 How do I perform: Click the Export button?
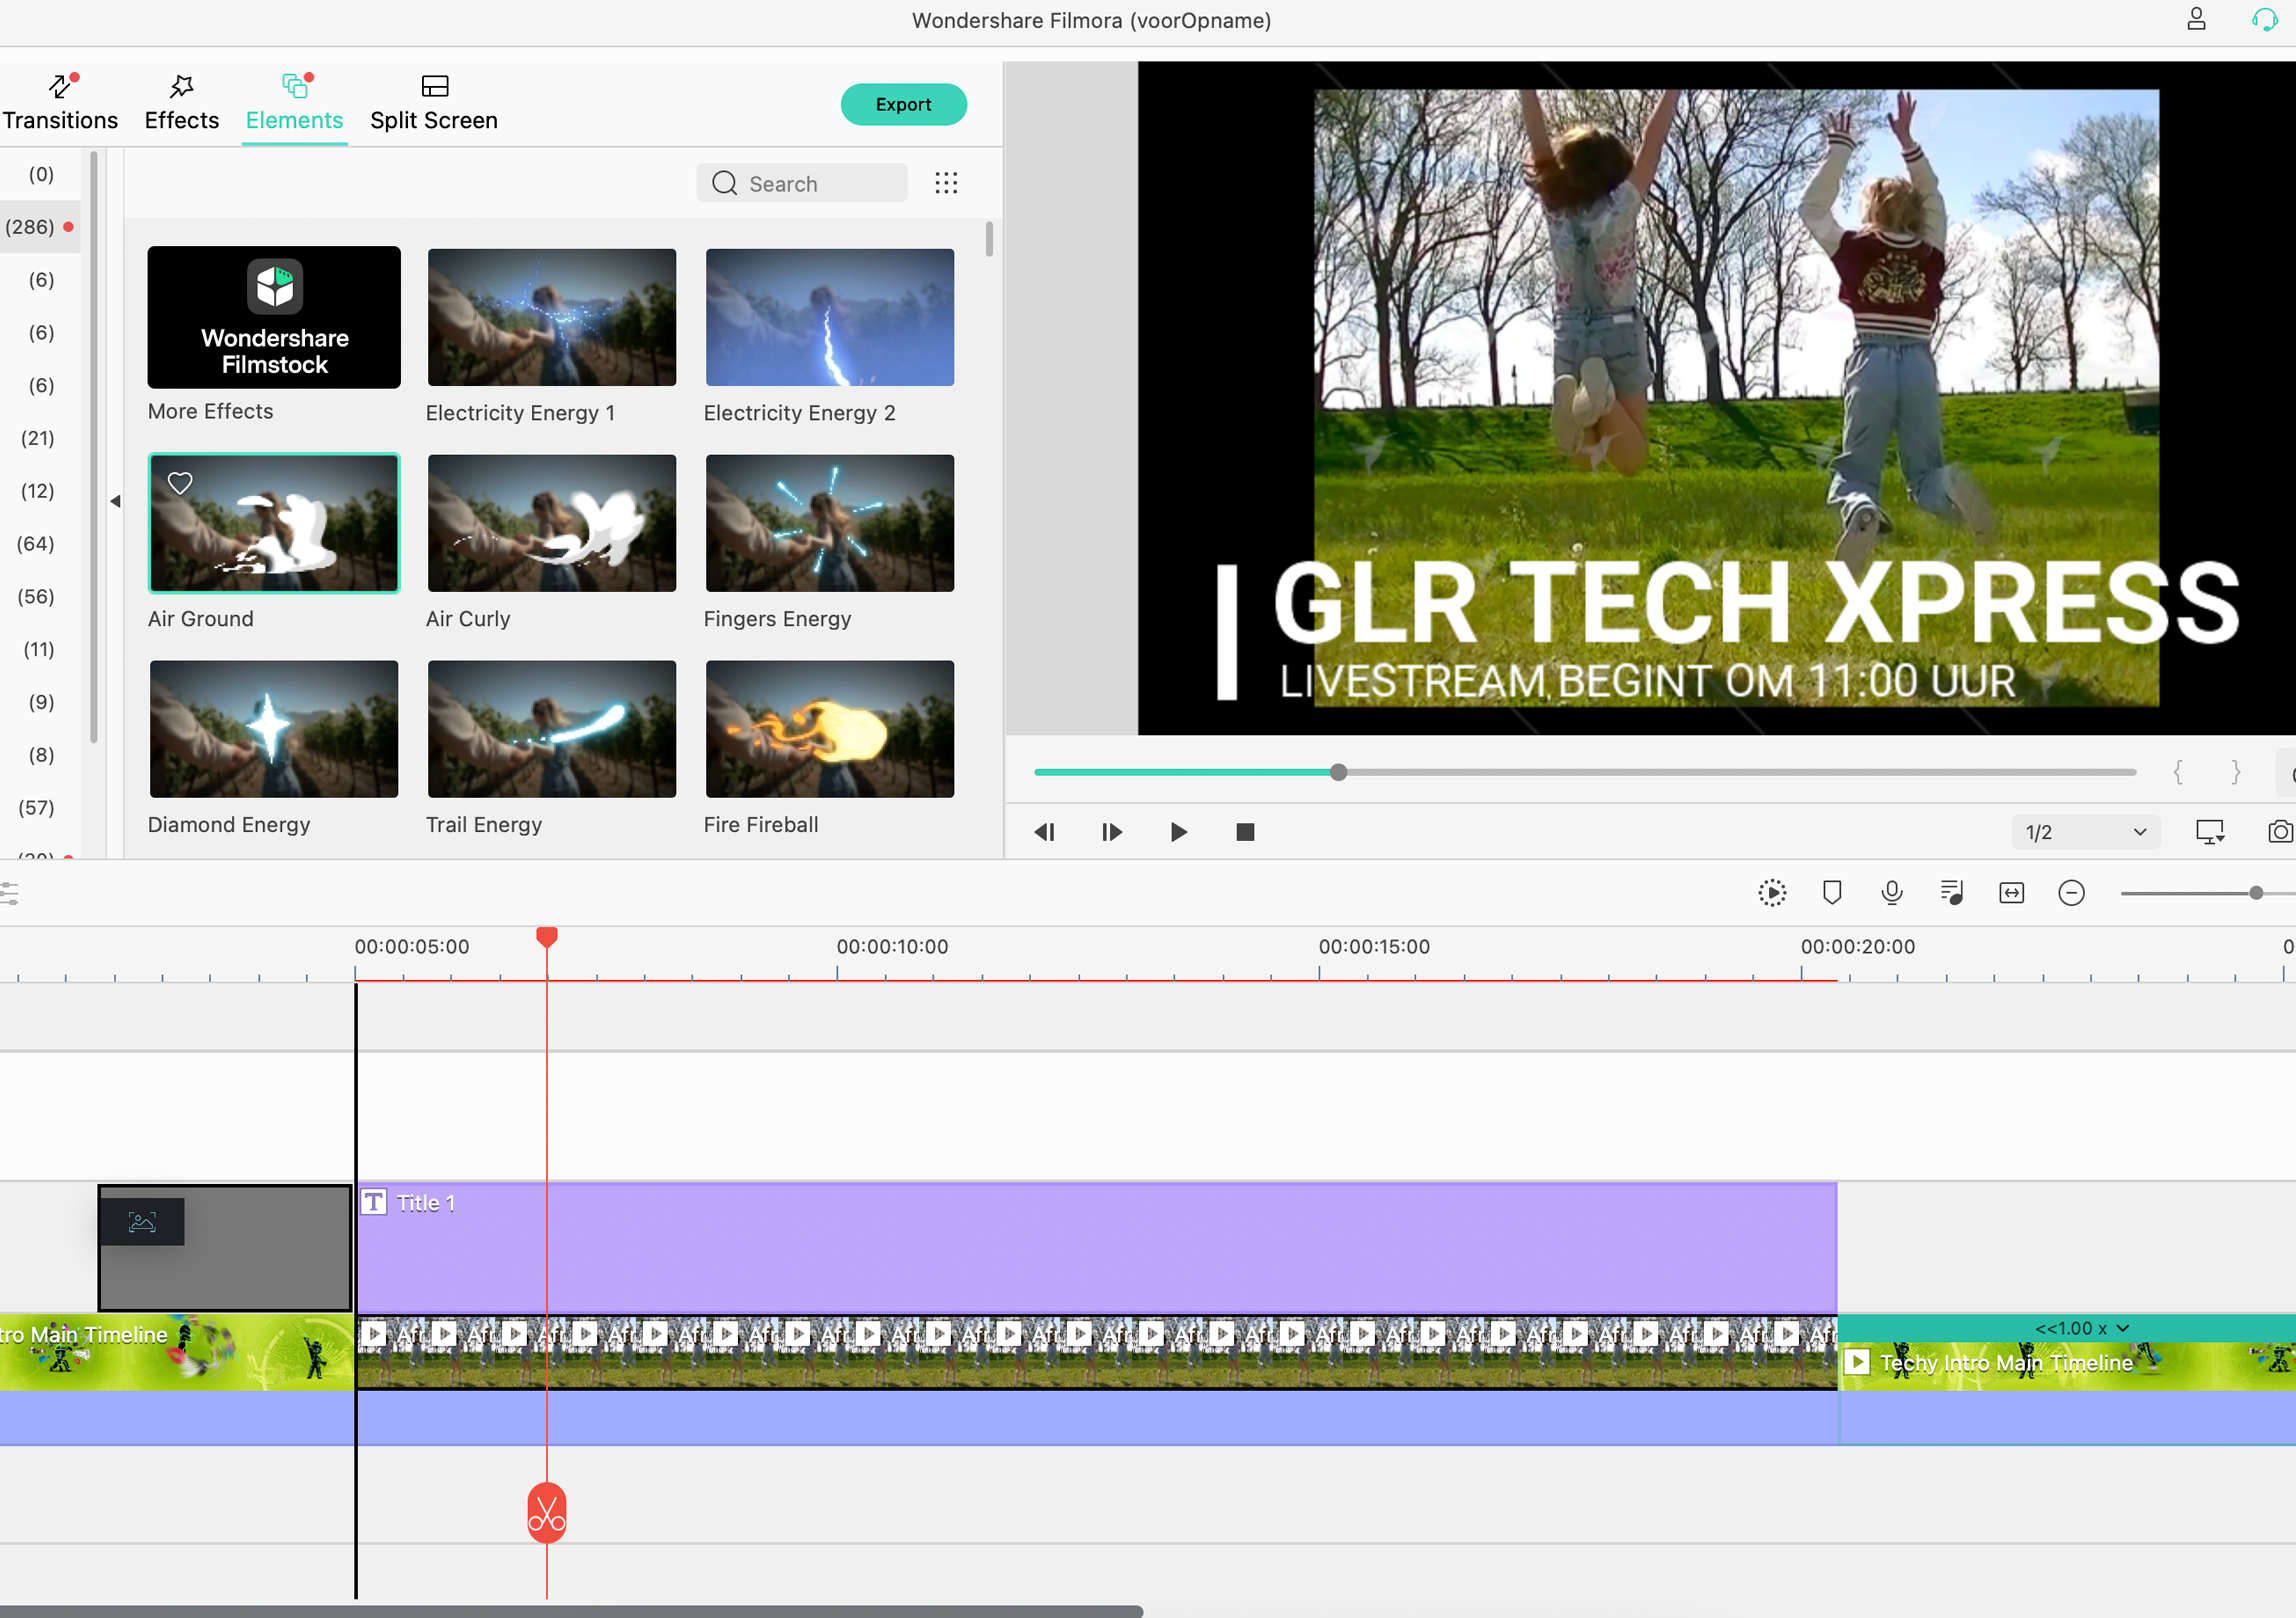click(x=903, y=104)
